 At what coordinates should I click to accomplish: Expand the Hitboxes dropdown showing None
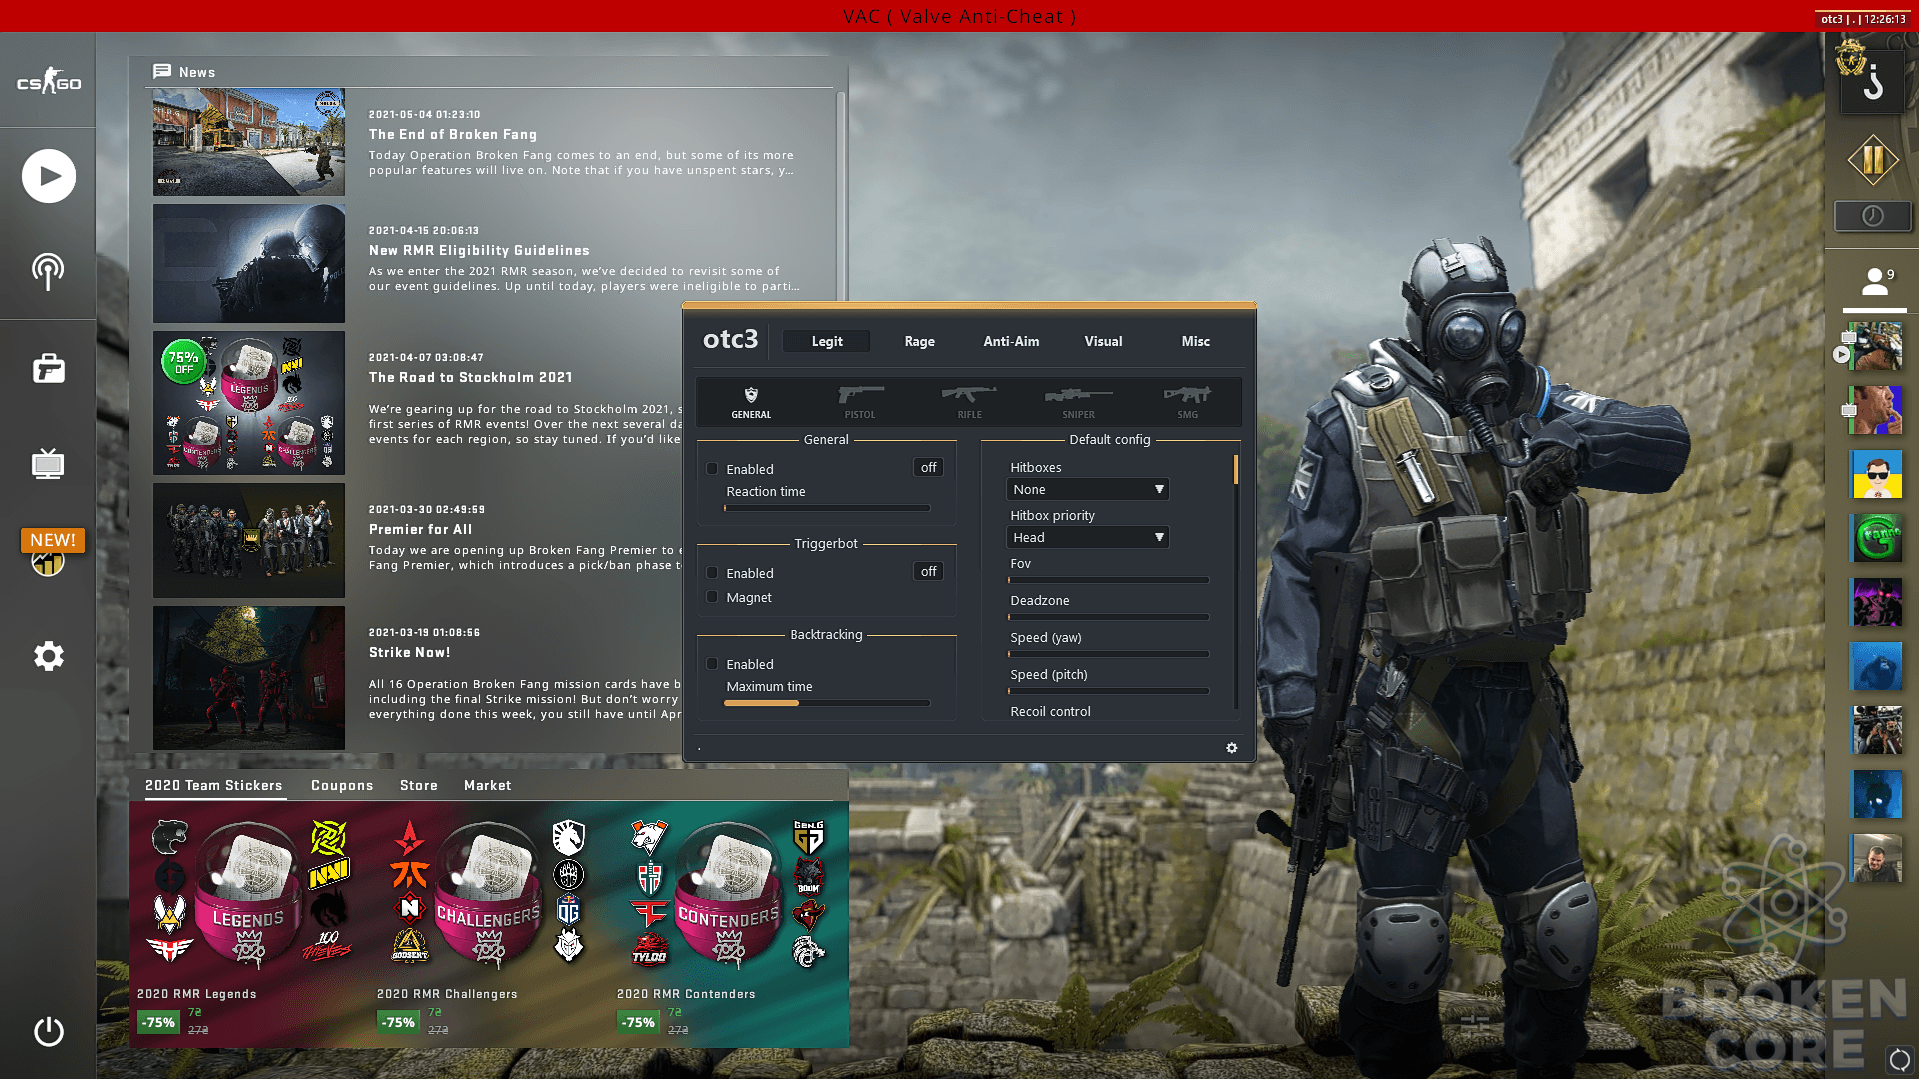[x=1087, y=489]
